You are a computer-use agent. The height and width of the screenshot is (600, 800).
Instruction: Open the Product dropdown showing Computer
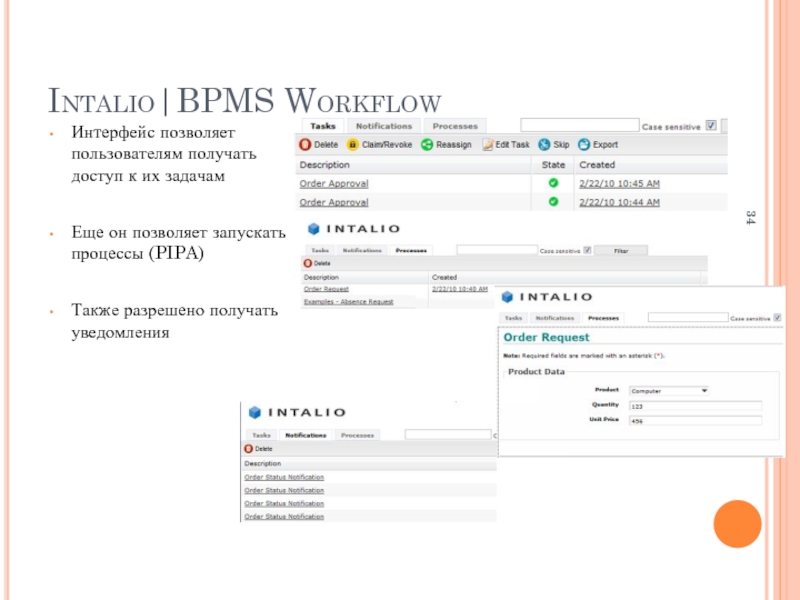669,391
